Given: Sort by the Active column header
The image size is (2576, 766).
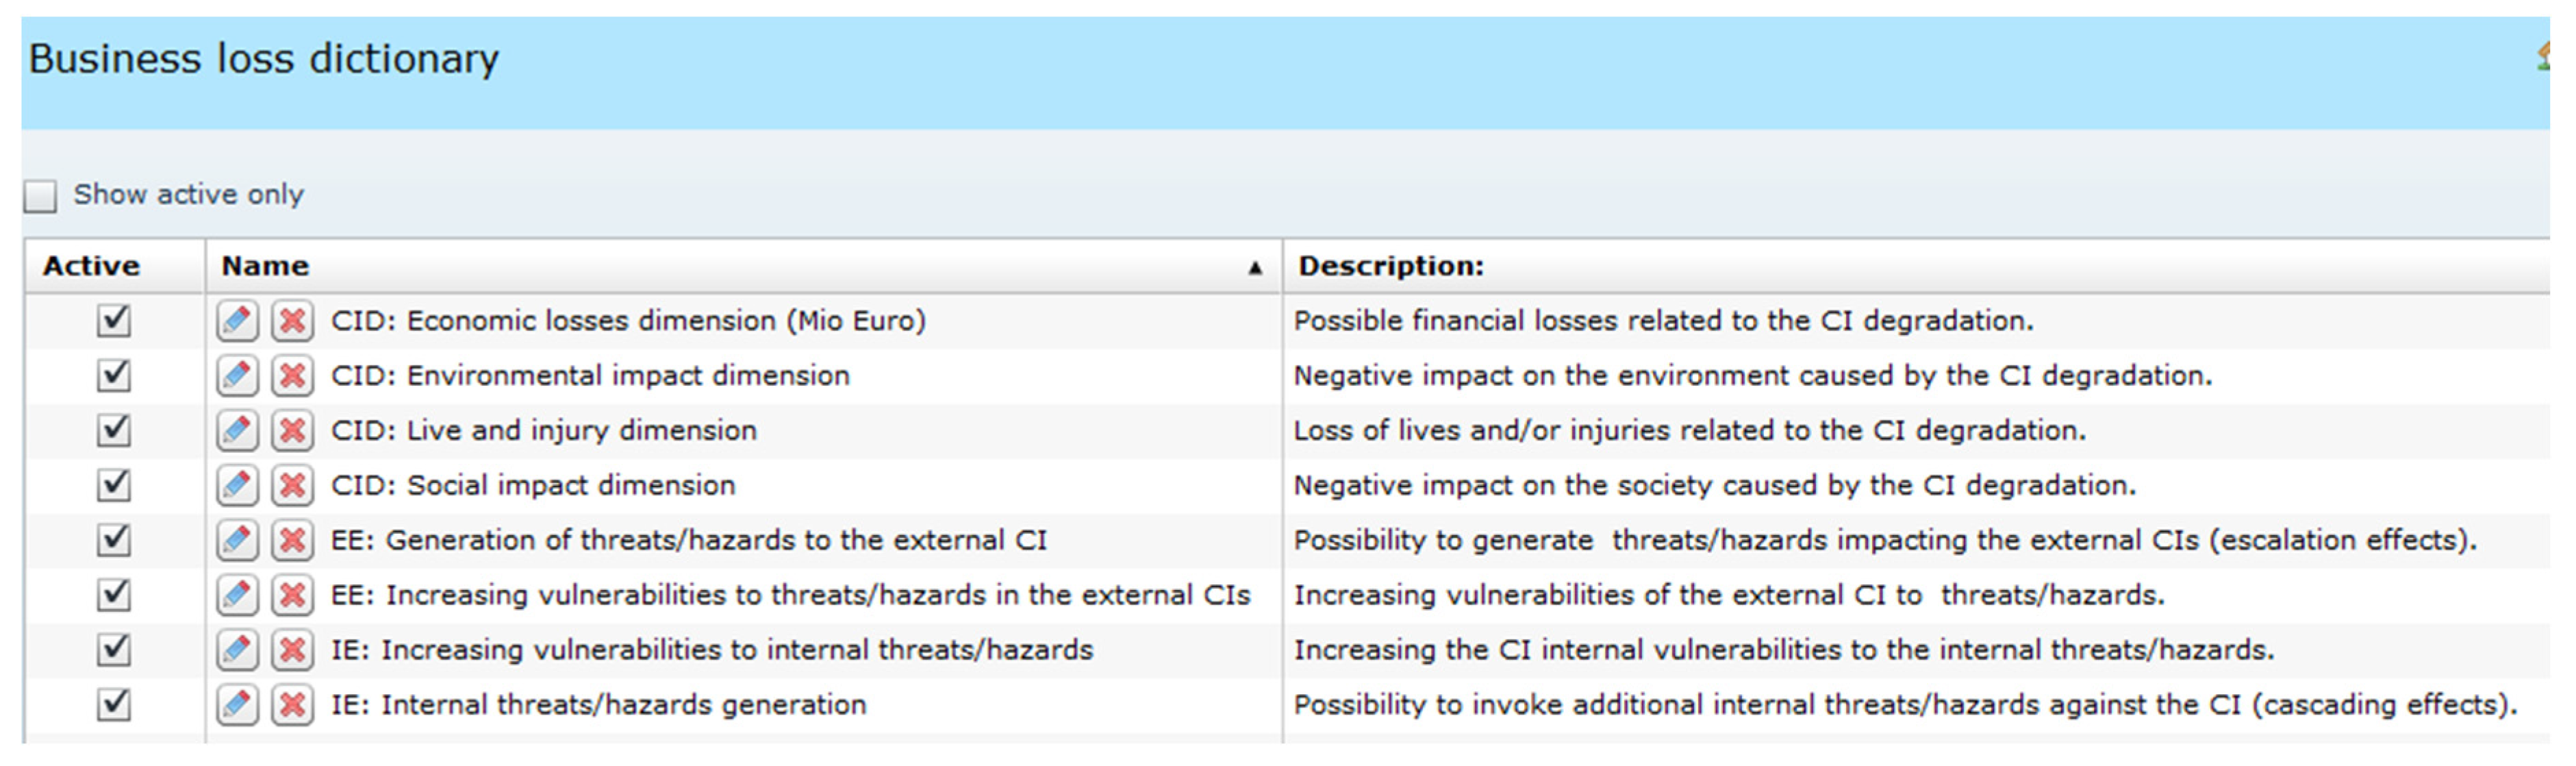Looking at the screenshot, I should 91,266.
